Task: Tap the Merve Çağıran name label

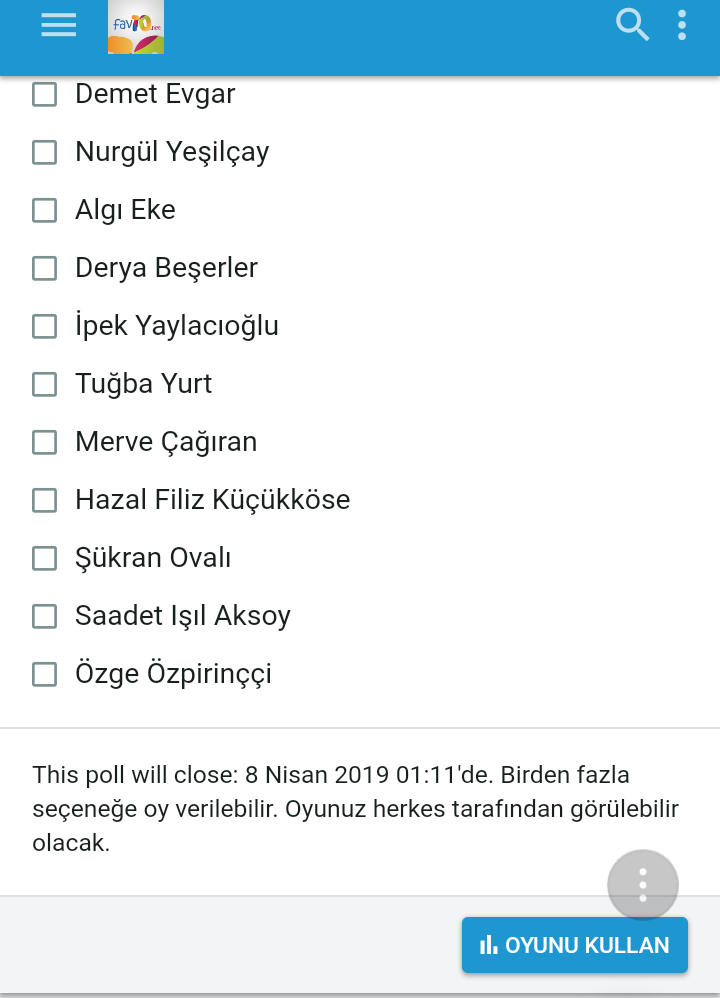Action: pos(166,442)
